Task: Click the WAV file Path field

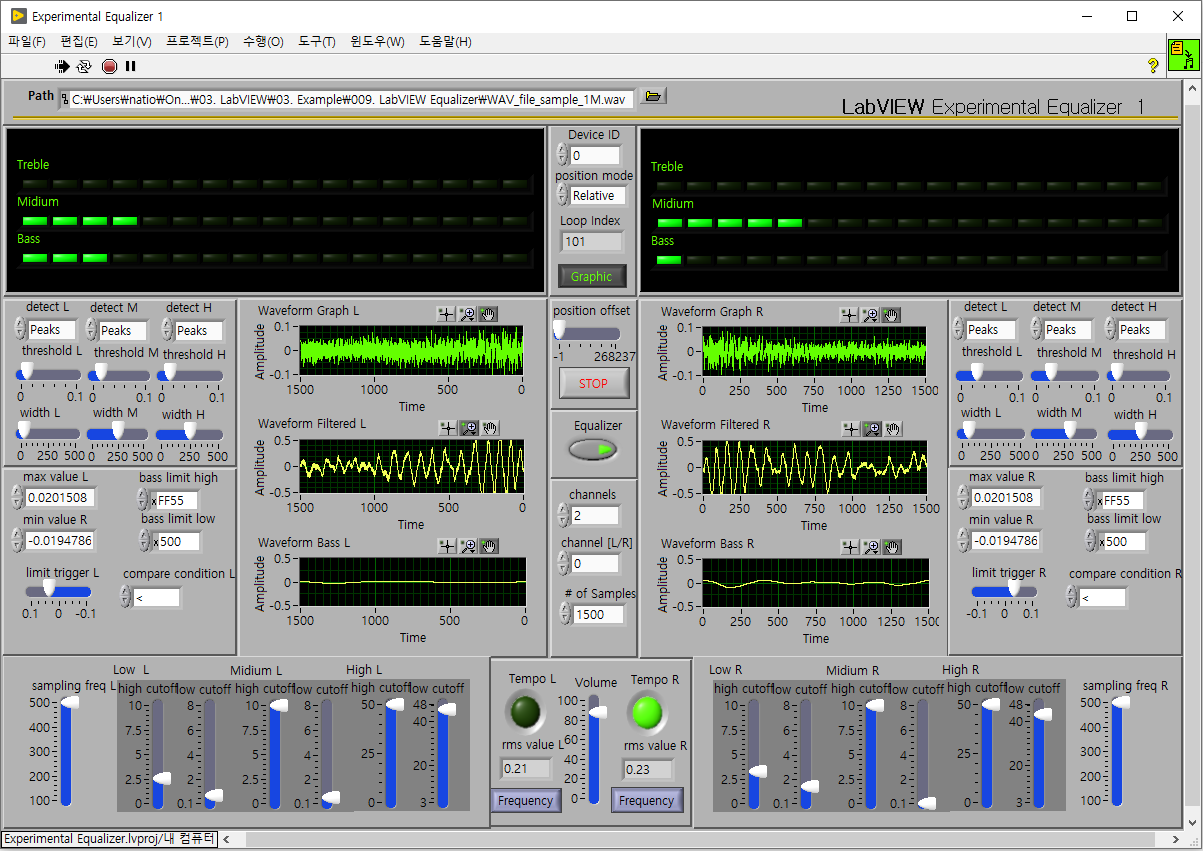Action: pyautogui.click(x=347, y=99)
